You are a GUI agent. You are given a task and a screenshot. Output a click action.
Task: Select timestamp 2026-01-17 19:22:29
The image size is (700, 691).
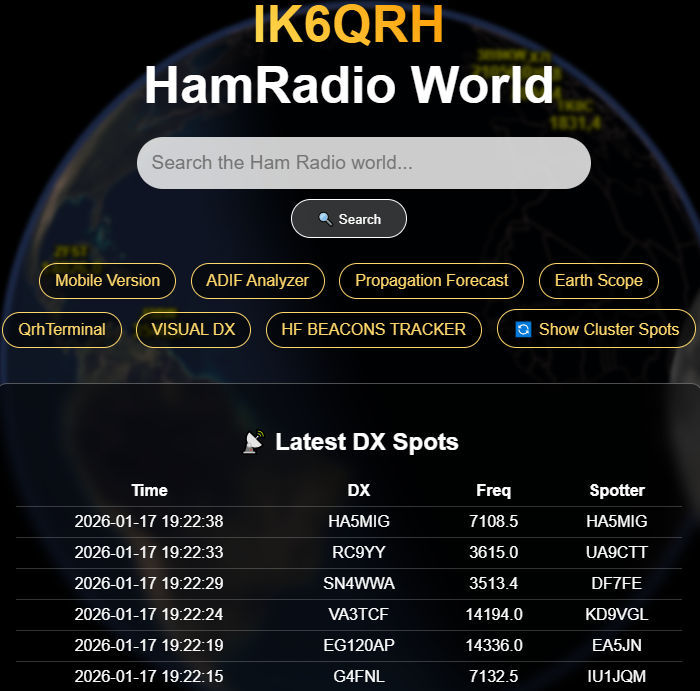pyautogui.click(x=149, y=583)
